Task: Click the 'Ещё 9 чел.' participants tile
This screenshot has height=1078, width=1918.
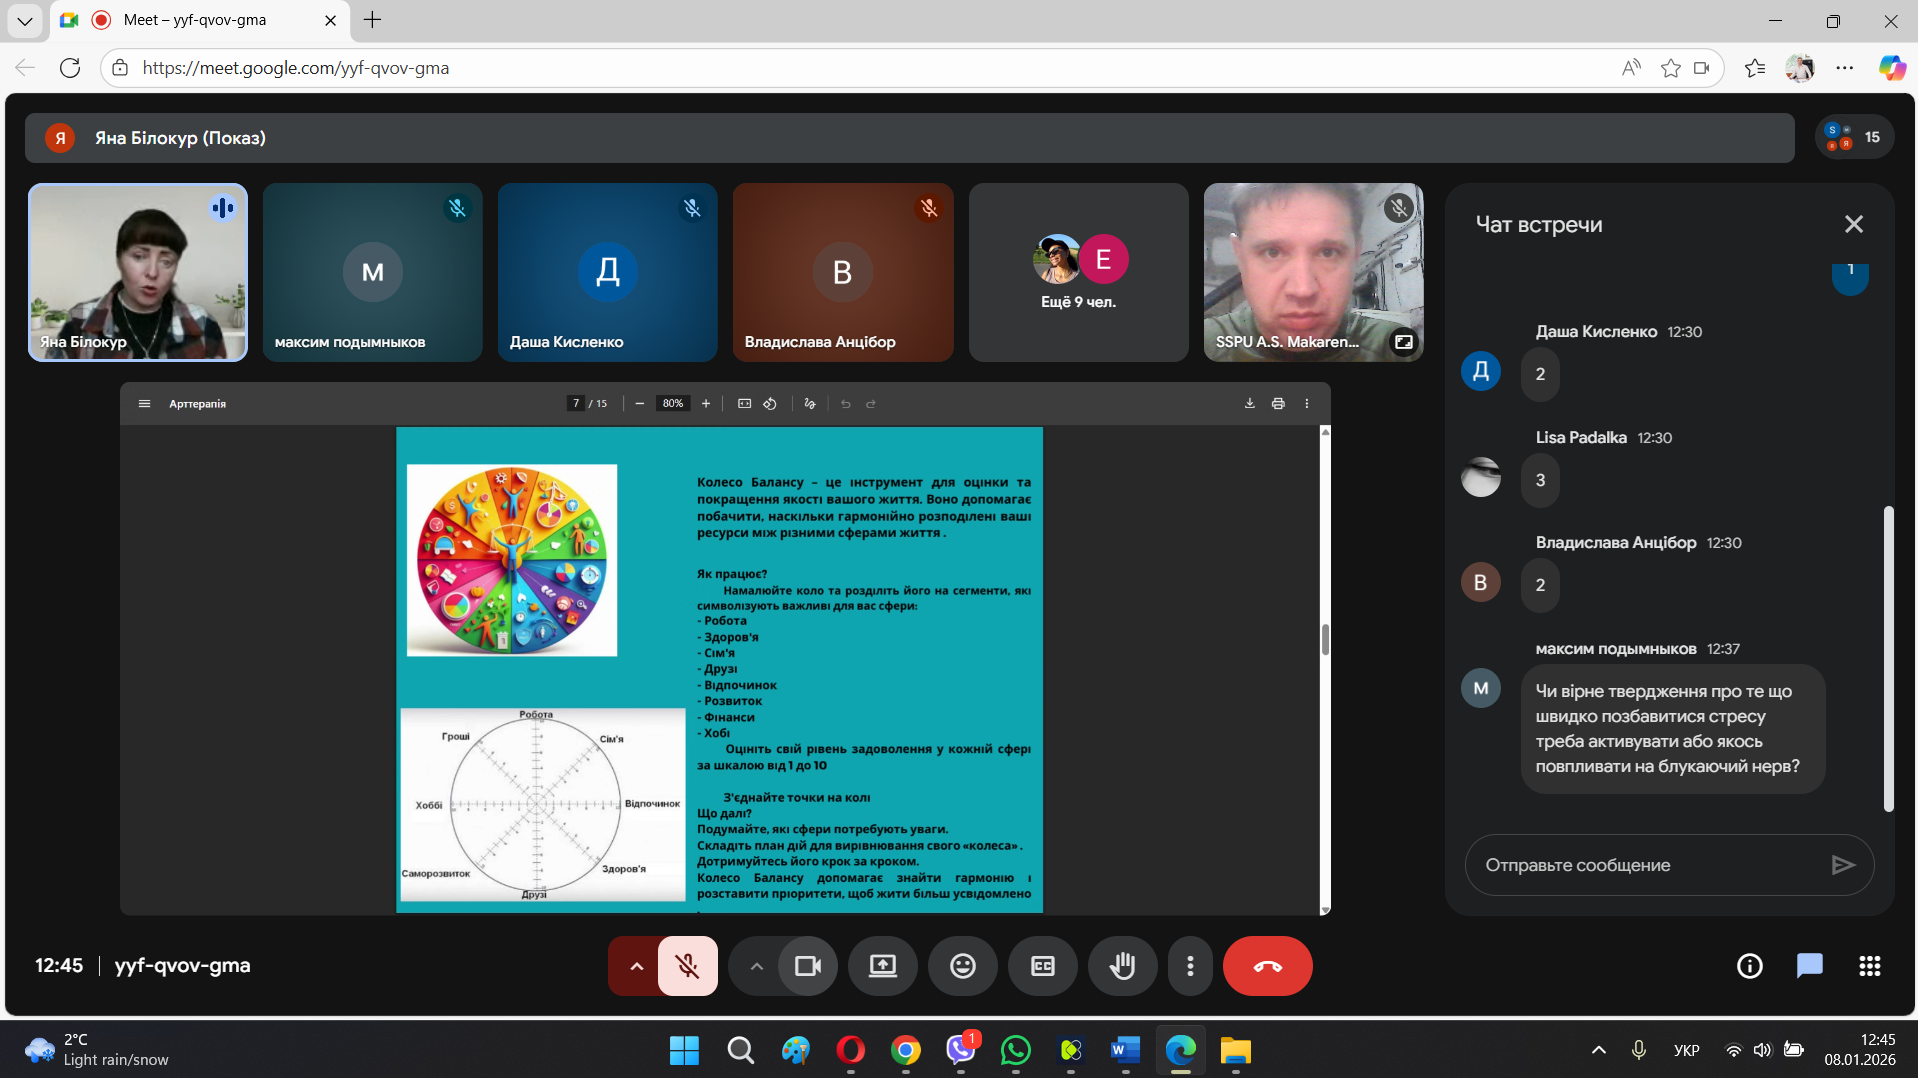Action: pos(1078,272)
